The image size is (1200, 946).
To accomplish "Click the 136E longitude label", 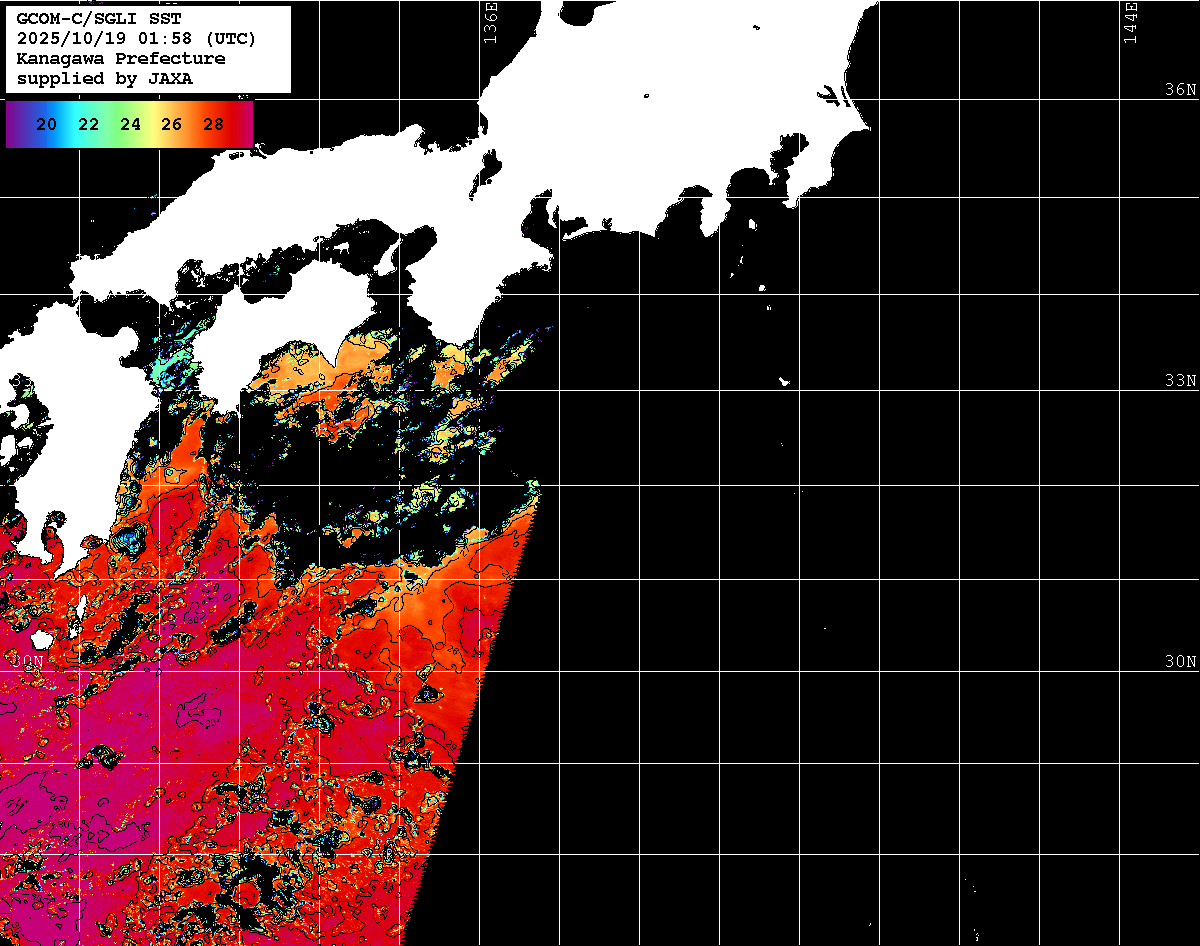I will tap(490, 22).
